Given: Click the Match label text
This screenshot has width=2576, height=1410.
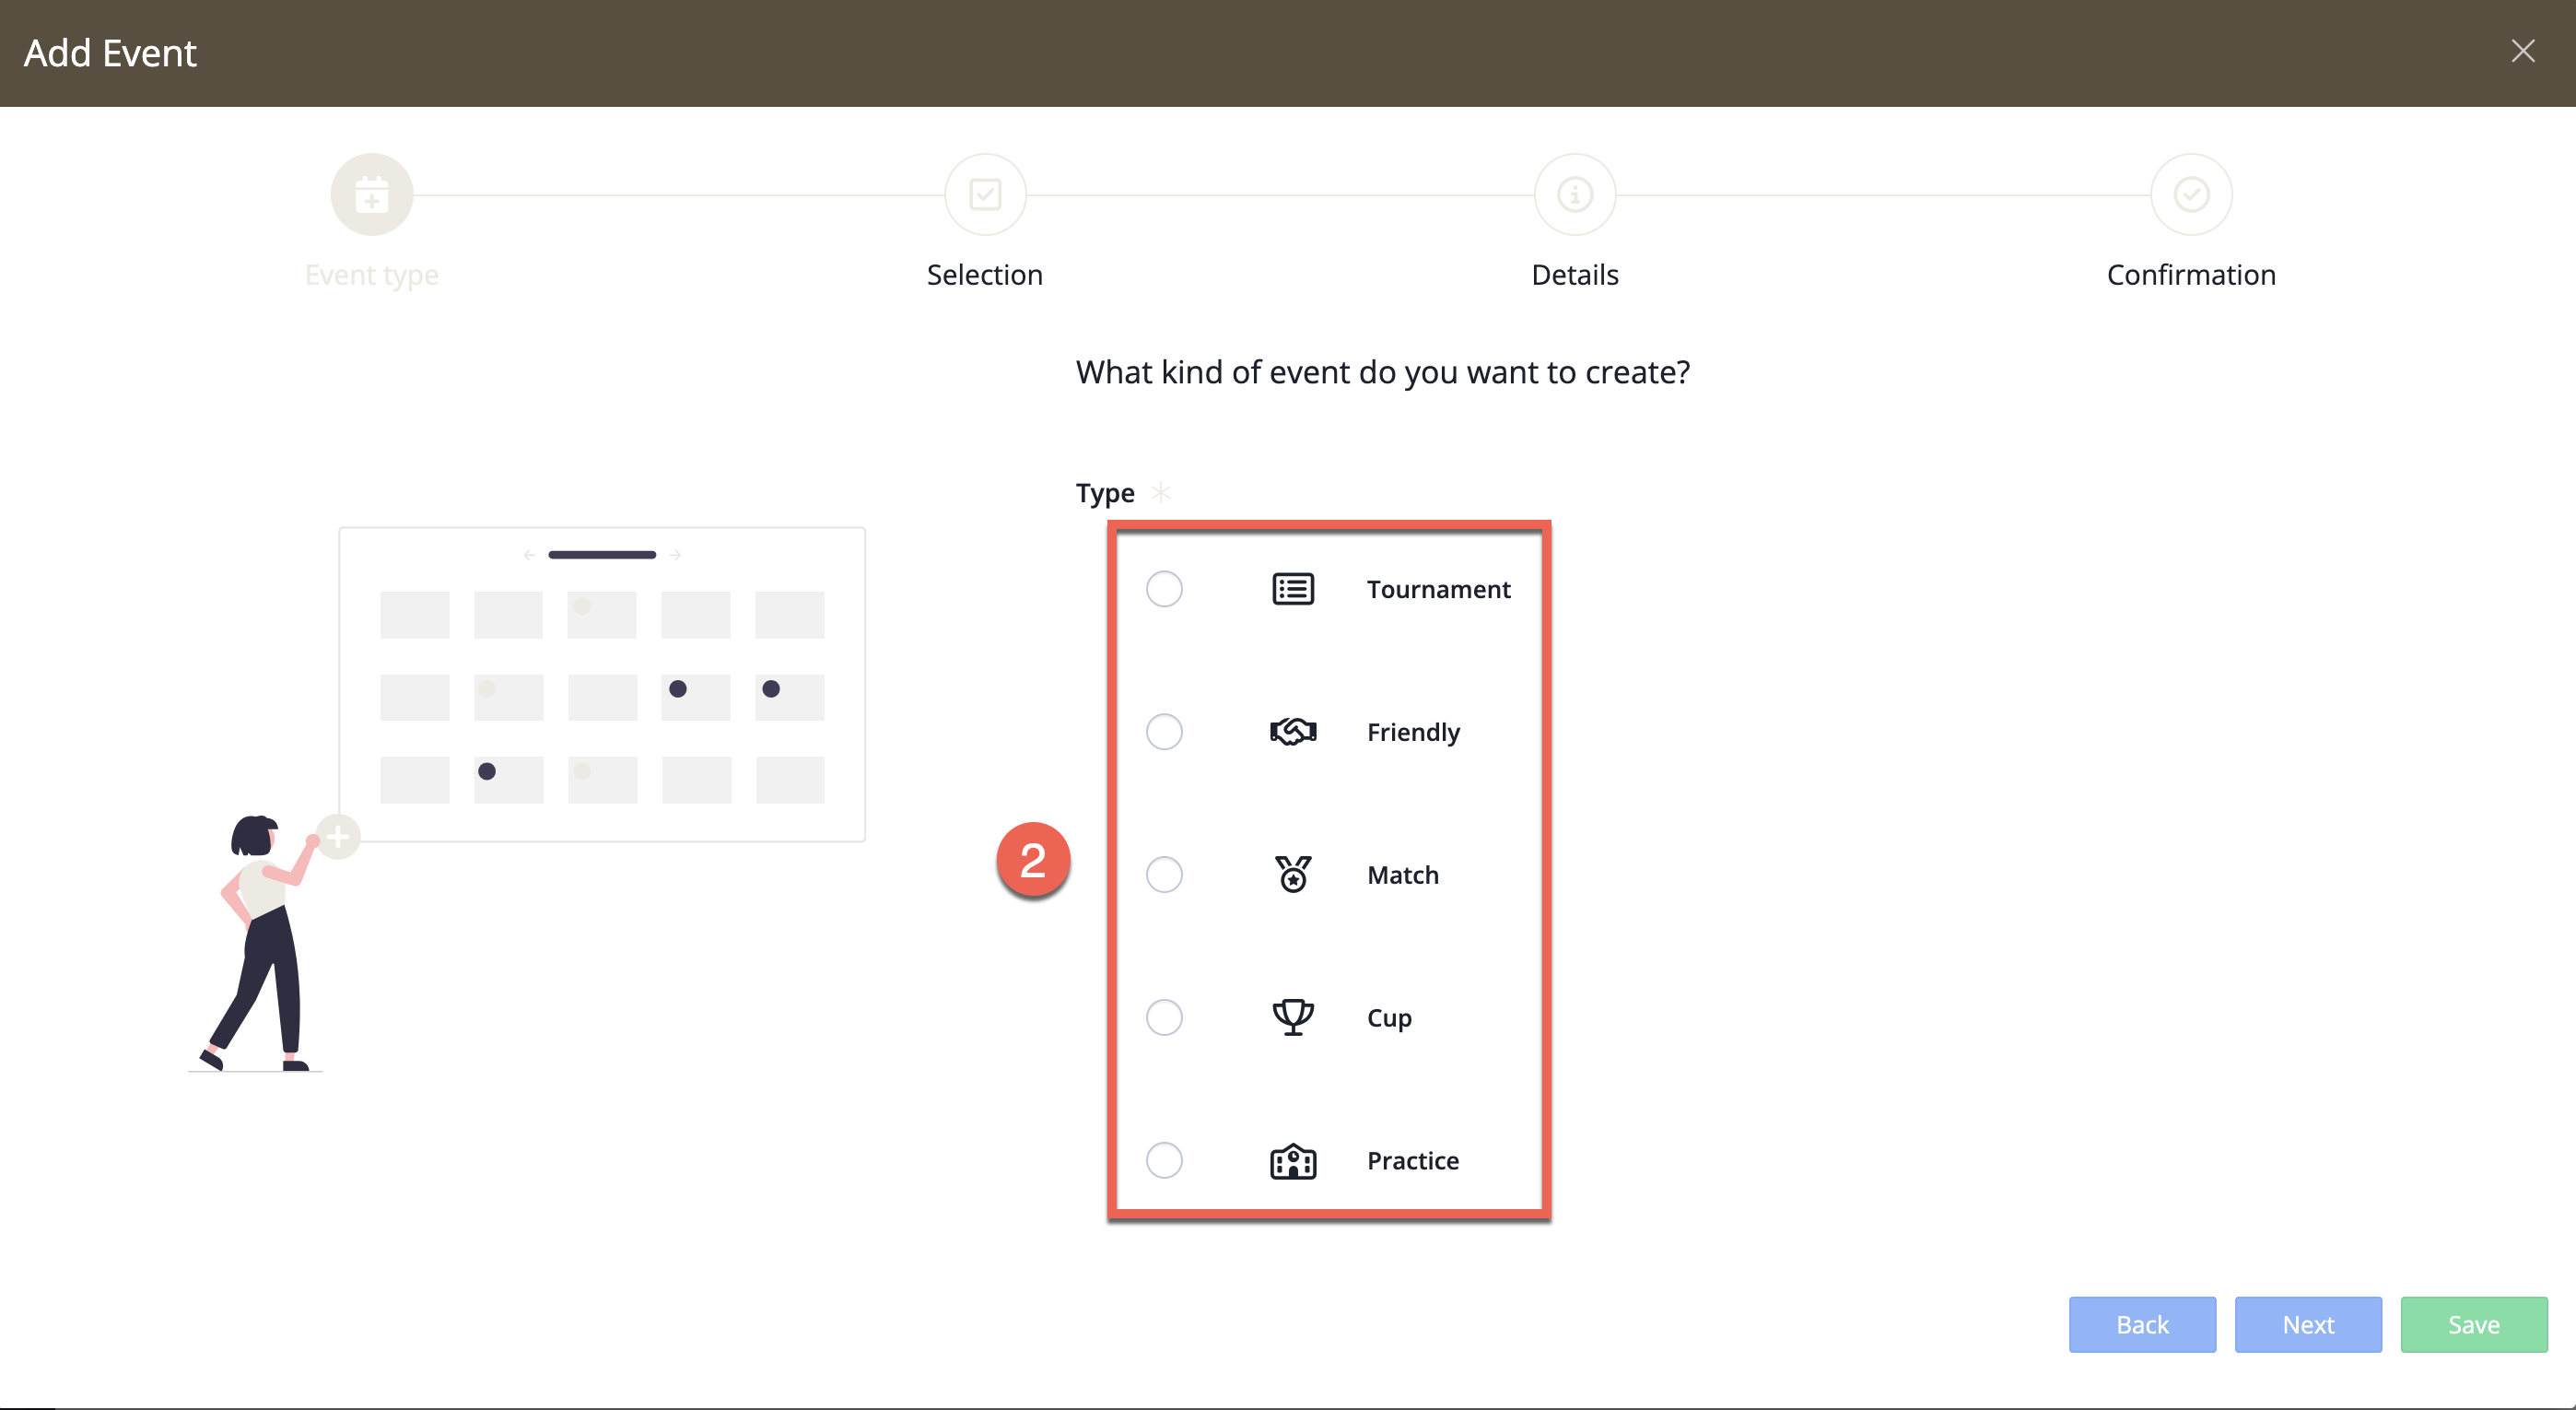Looking at the screenshot, I should click(1403, 875).
